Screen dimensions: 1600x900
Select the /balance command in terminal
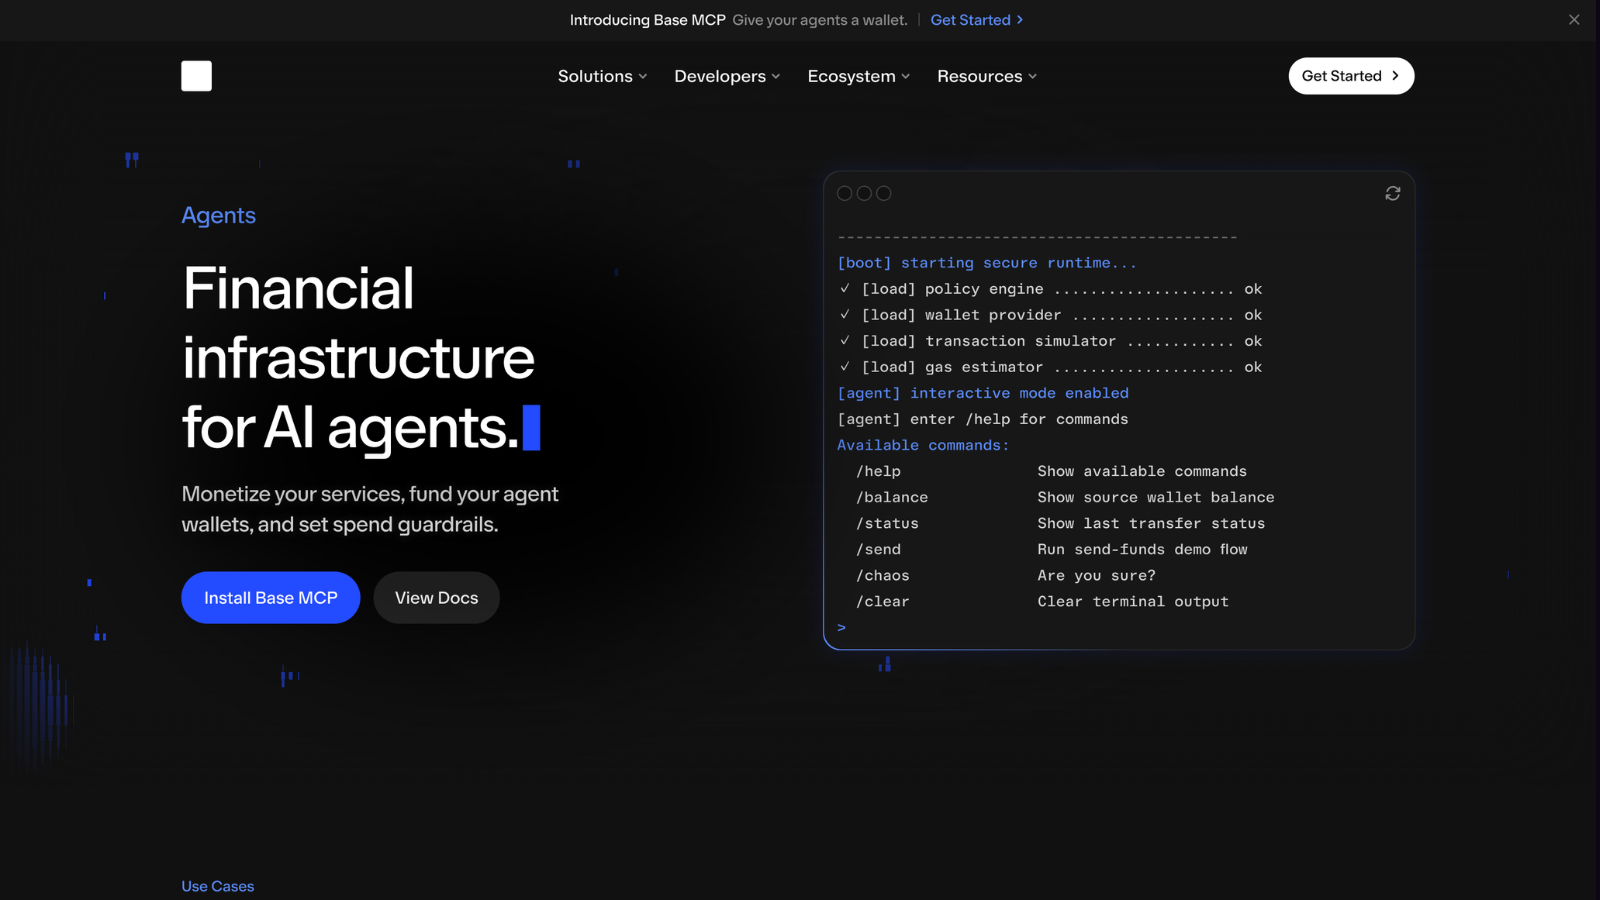(x=892, y=497)
